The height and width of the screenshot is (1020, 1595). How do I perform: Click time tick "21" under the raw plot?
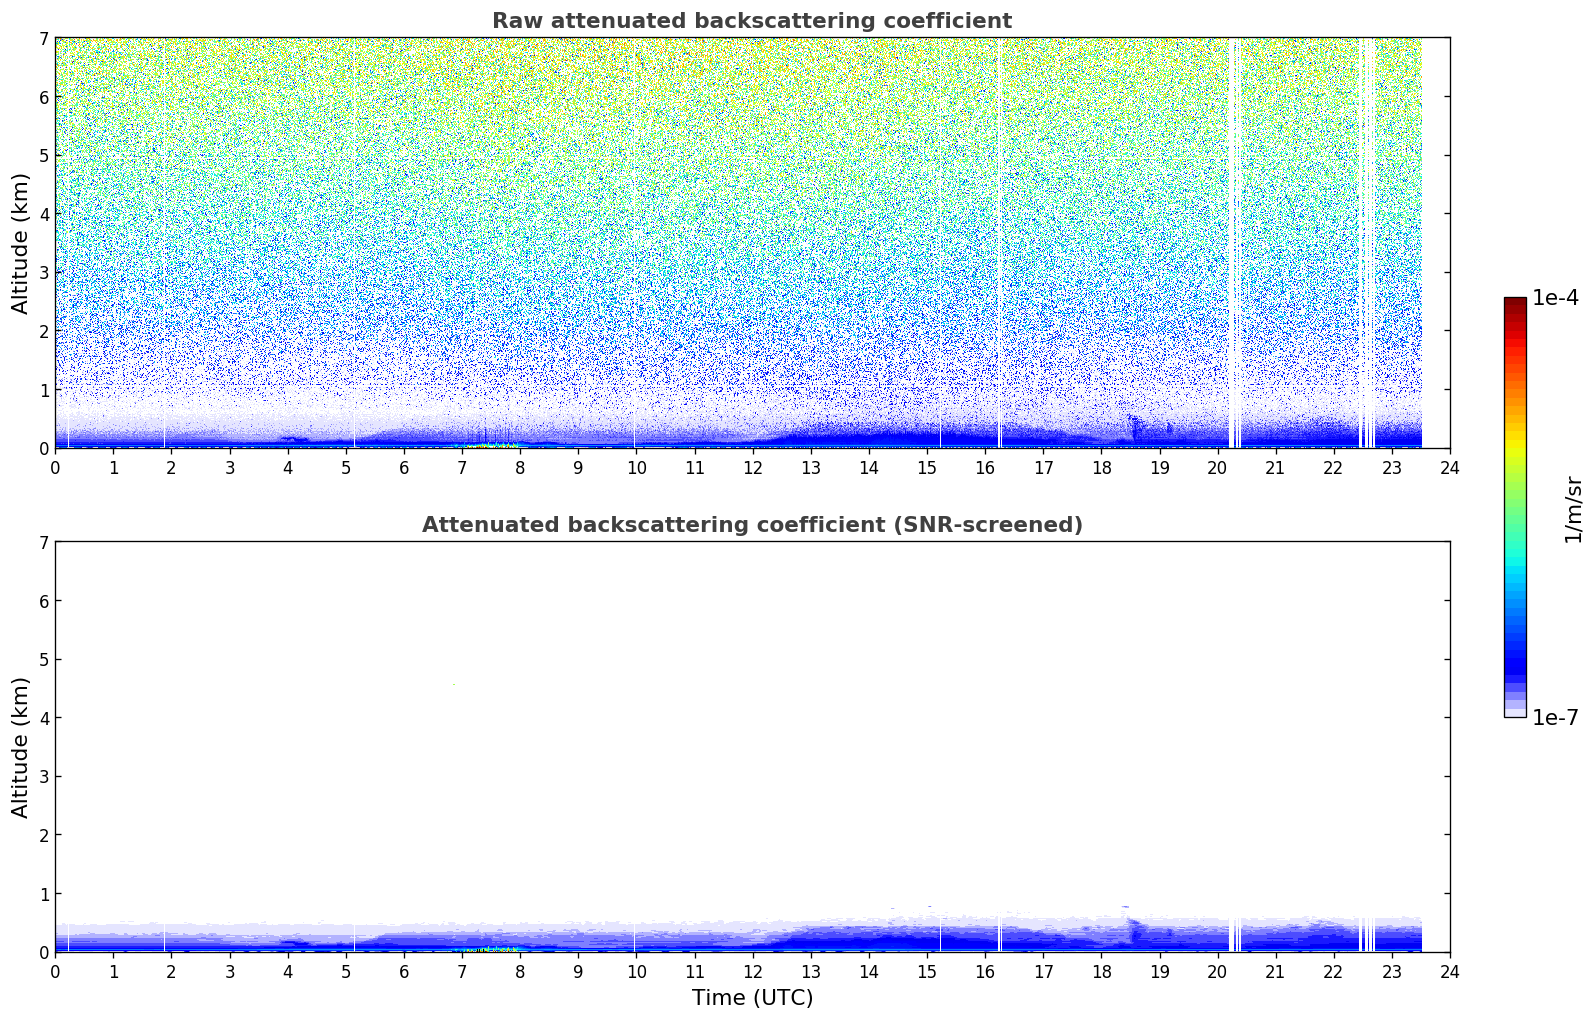1276,467
